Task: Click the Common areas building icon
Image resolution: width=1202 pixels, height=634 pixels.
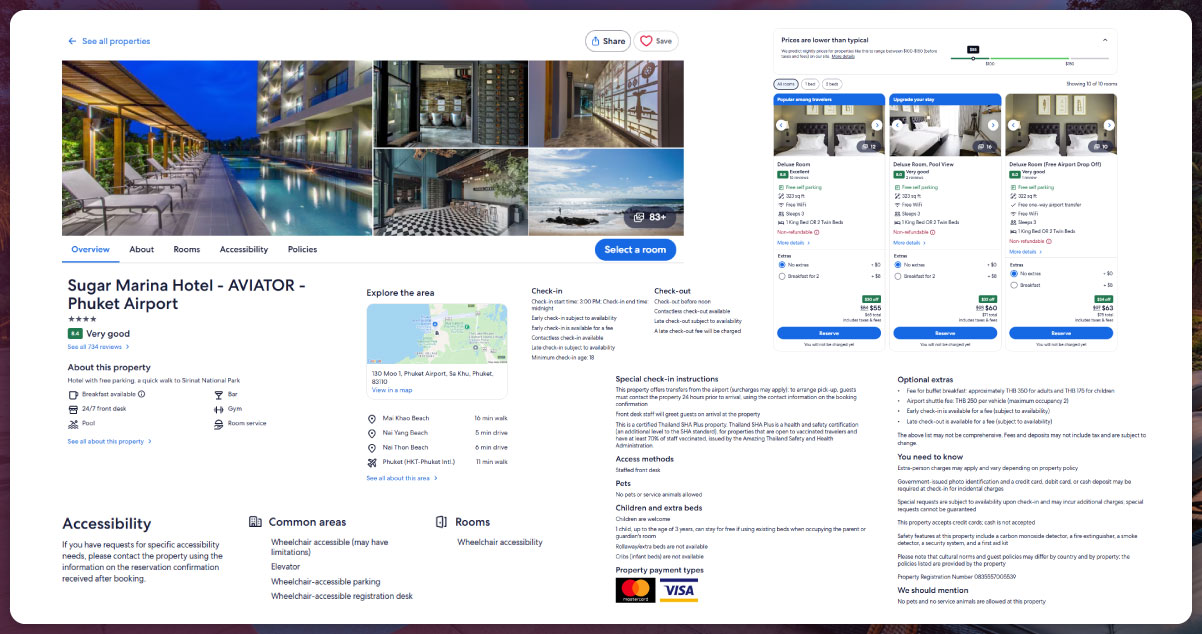Action: [x=255, y=521]
